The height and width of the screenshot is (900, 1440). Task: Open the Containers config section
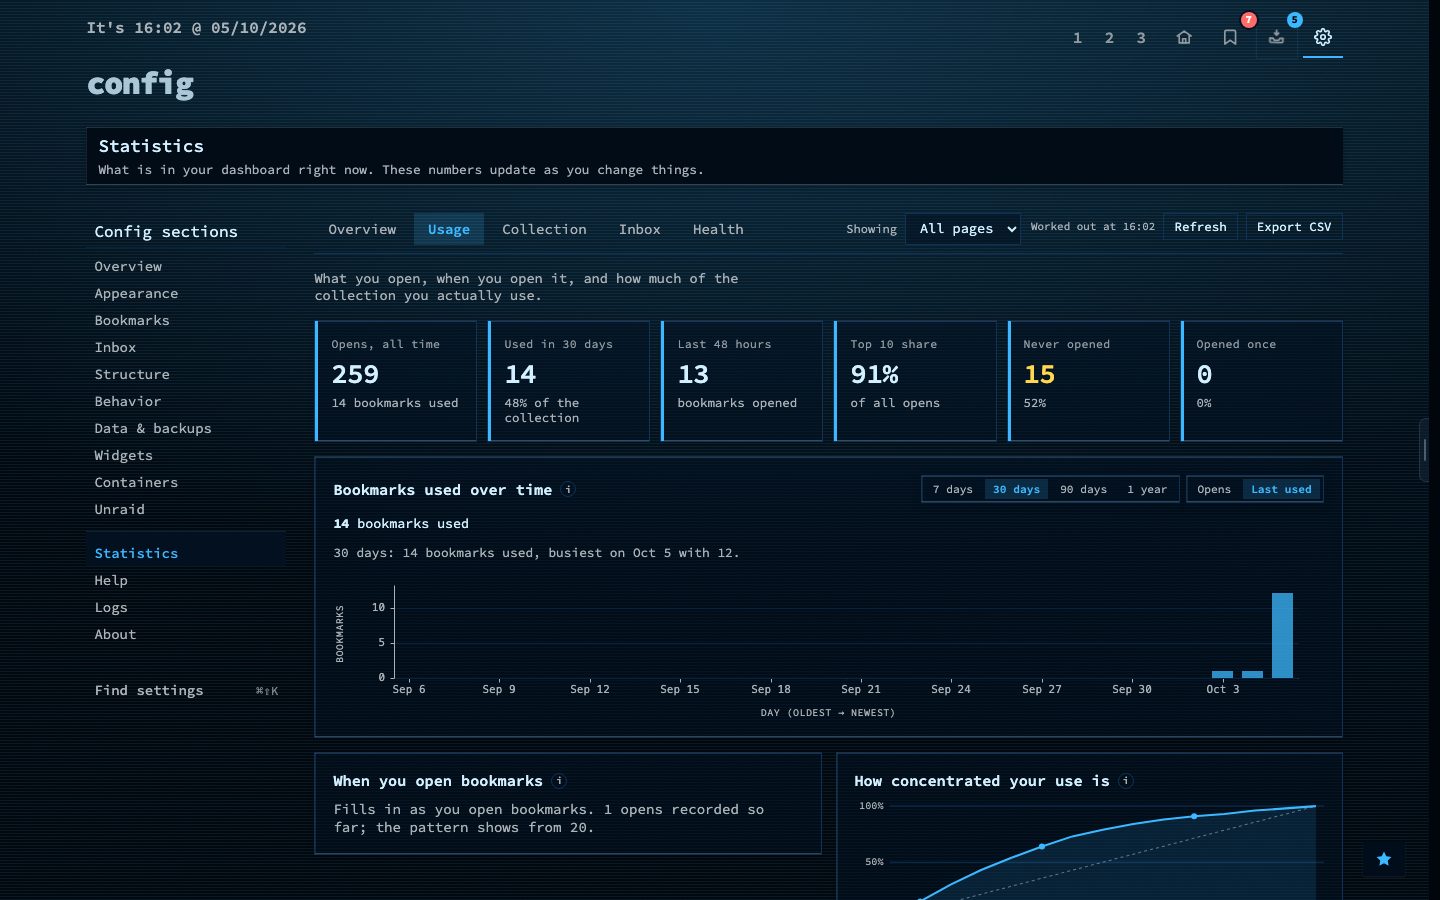[x=186, y=482]
